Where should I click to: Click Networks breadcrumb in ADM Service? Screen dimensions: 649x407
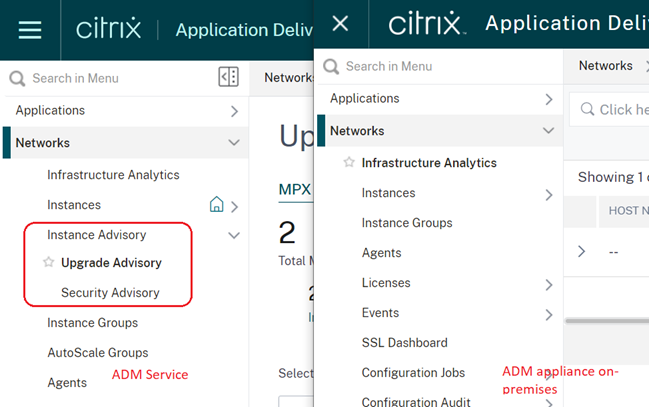pos(288,77)
